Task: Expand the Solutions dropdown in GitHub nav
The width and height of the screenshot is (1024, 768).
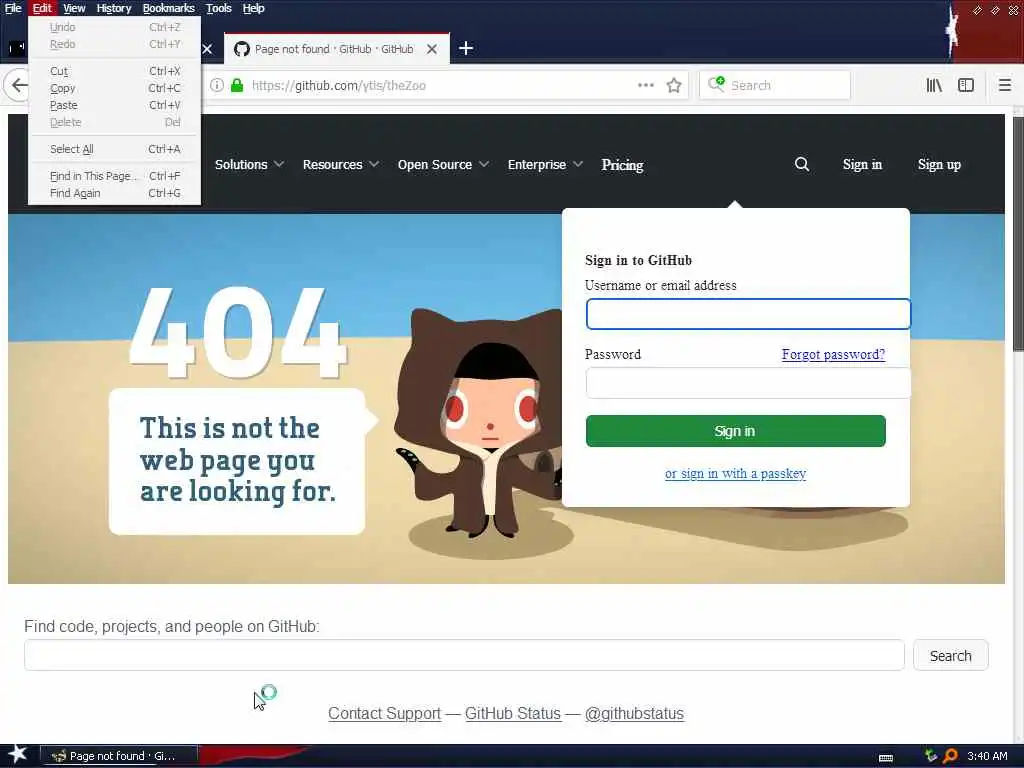Action: [249, 165]
